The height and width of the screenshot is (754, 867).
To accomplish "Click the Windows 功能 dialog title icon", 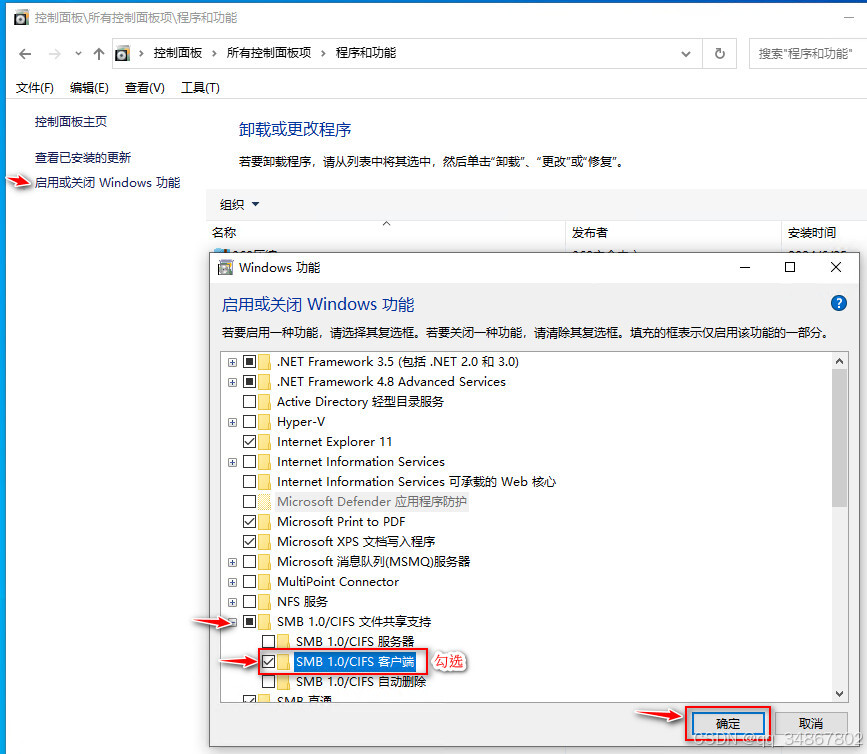I will point(225,268).
